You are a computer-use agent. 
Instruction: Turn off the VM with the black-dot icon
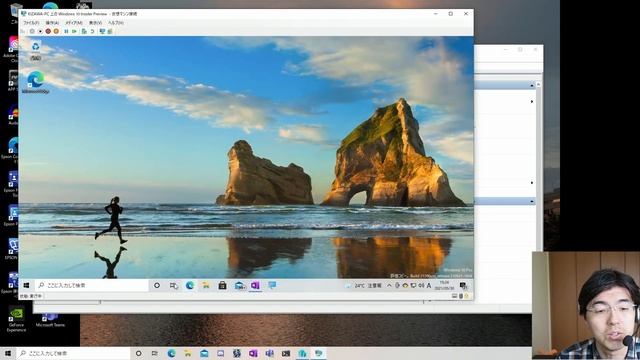(40, 31)
